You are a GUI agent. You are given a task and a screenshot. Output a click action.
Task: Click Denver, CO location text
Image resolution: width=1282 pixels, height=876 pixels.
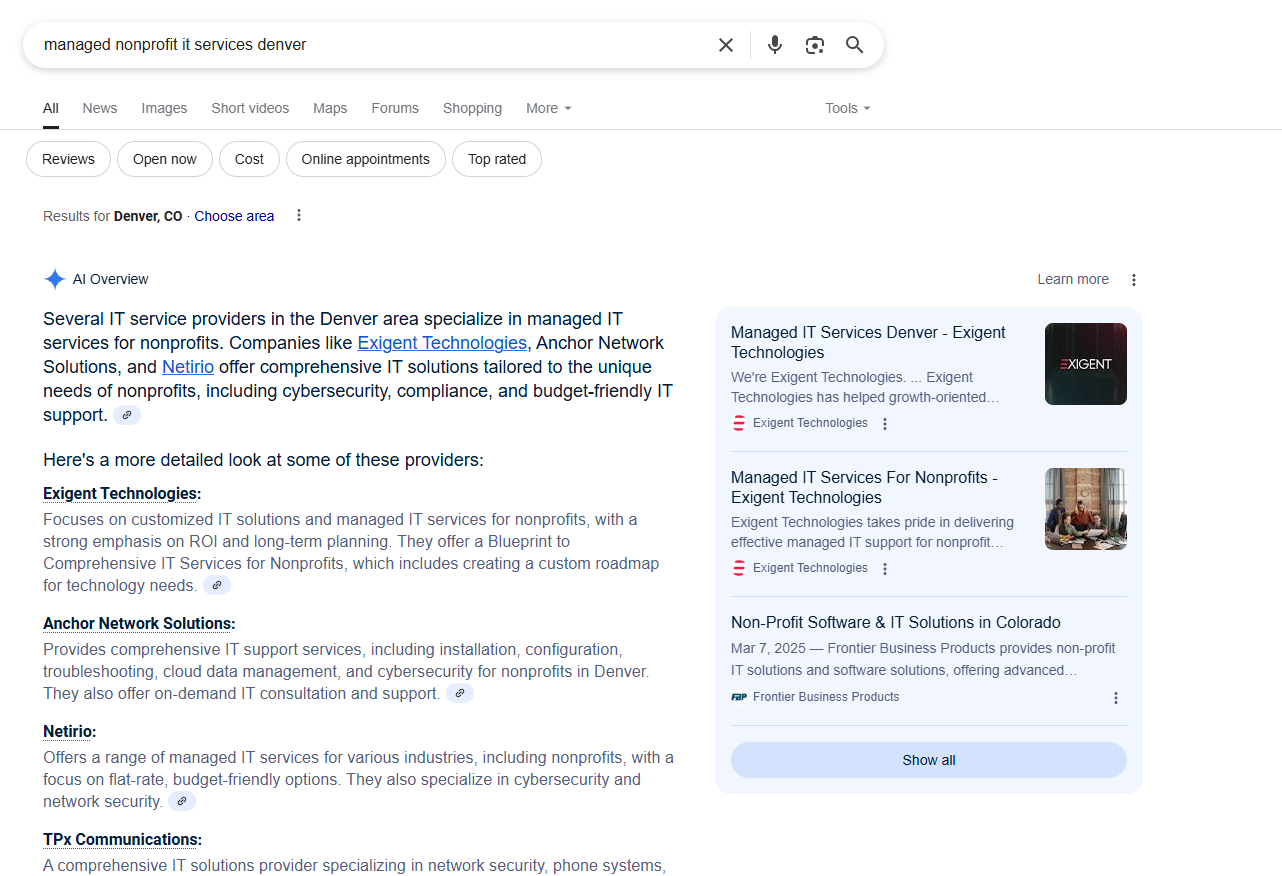click(148, 216)
